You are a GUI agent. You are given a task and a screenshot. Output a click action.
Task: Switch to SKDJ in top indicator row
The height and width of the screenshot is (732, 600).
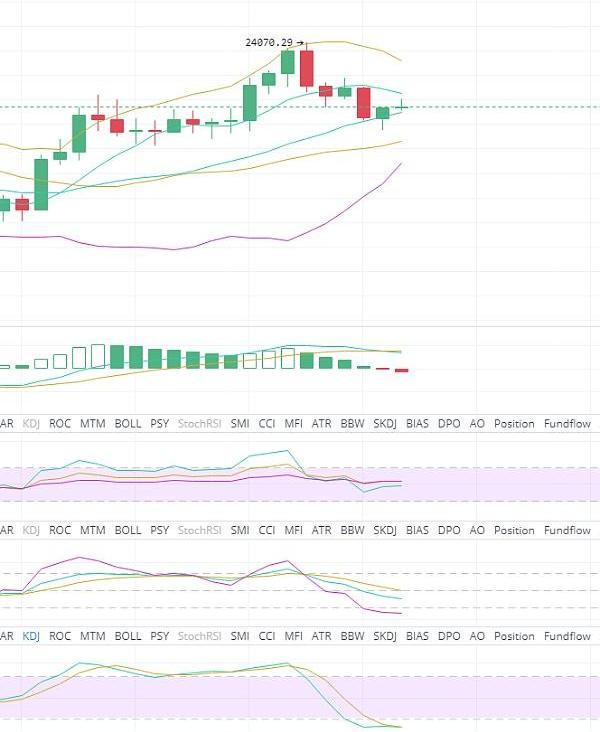pyautogui.click(x=385, y=424)
